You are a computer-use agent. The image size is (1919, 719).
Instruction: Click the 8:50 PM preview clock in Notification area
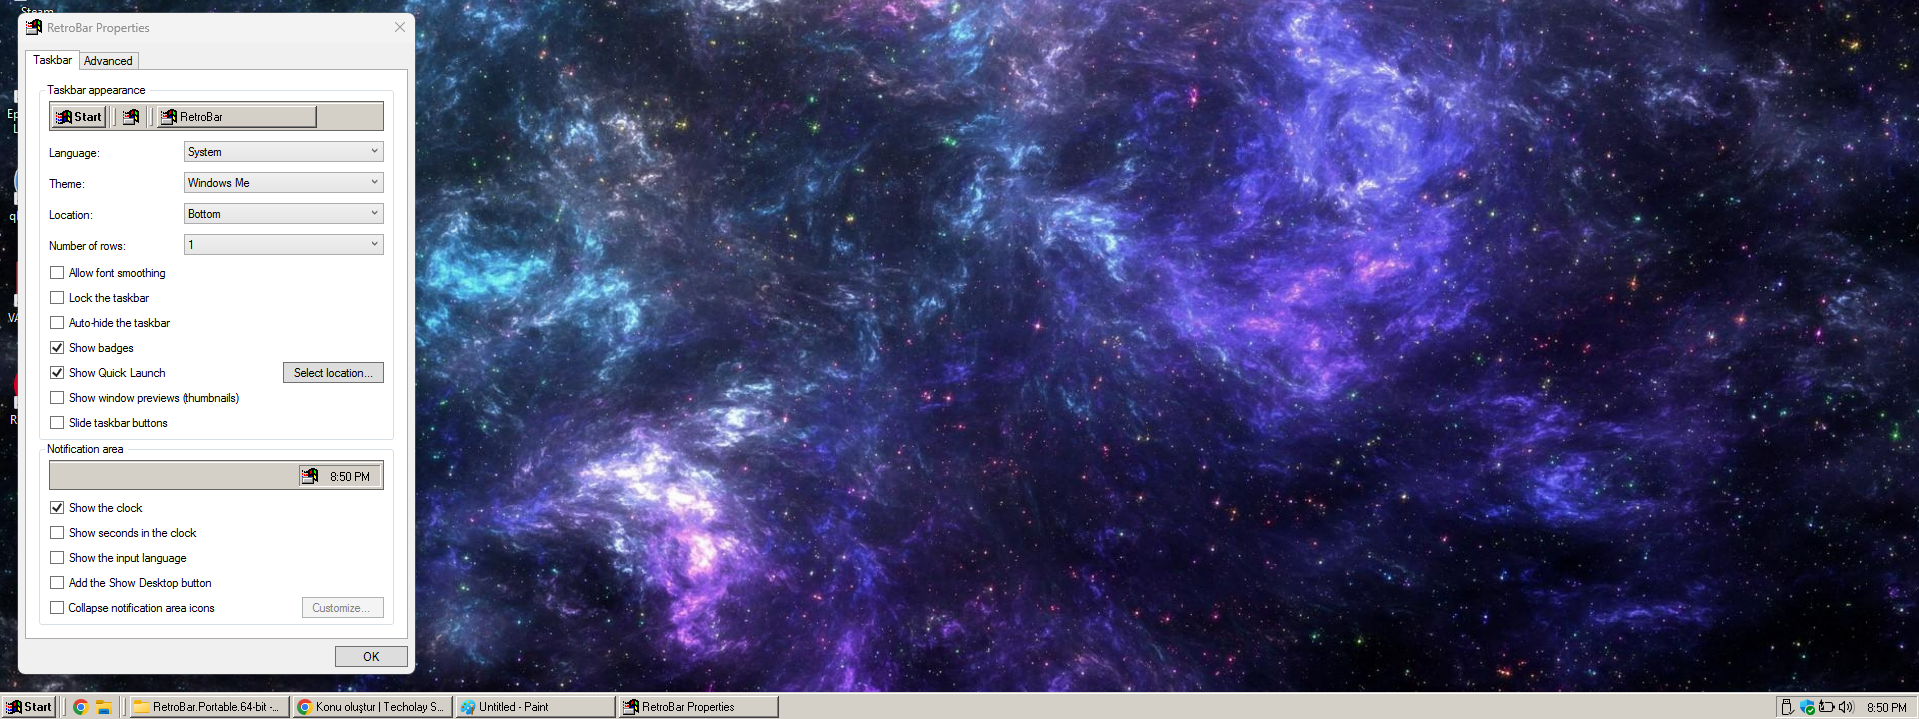(350, 477)
